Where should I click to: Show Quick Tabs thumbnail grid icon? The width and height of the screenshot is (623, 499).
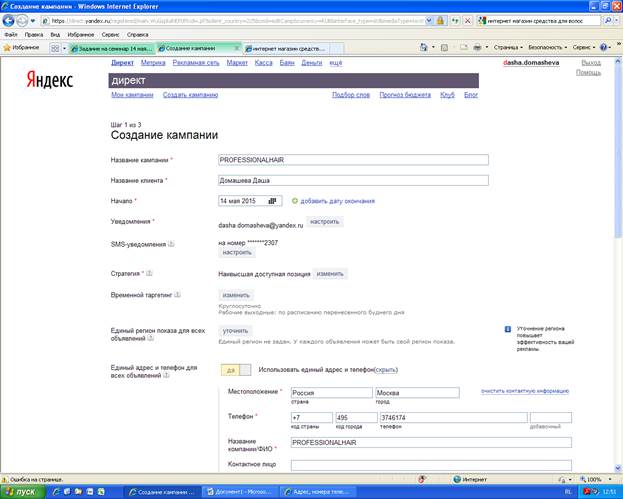coord(55,48)
